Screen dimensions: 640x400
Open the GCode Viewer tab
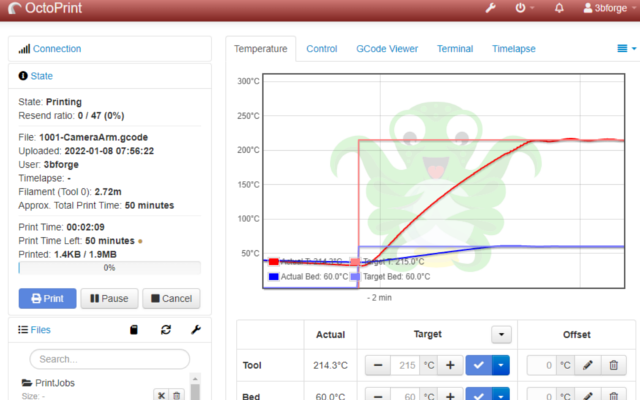click(x=387, y=49)
